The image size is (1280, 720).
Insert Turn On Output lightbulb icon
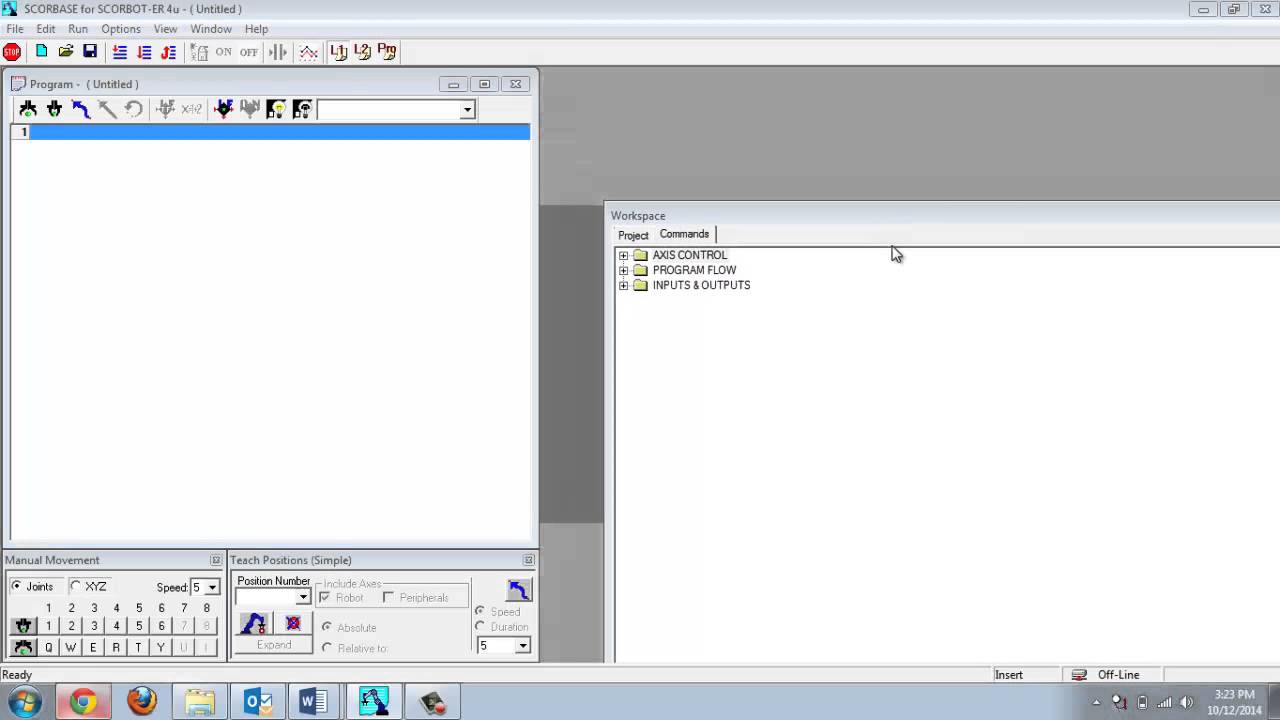coord(276,109)
